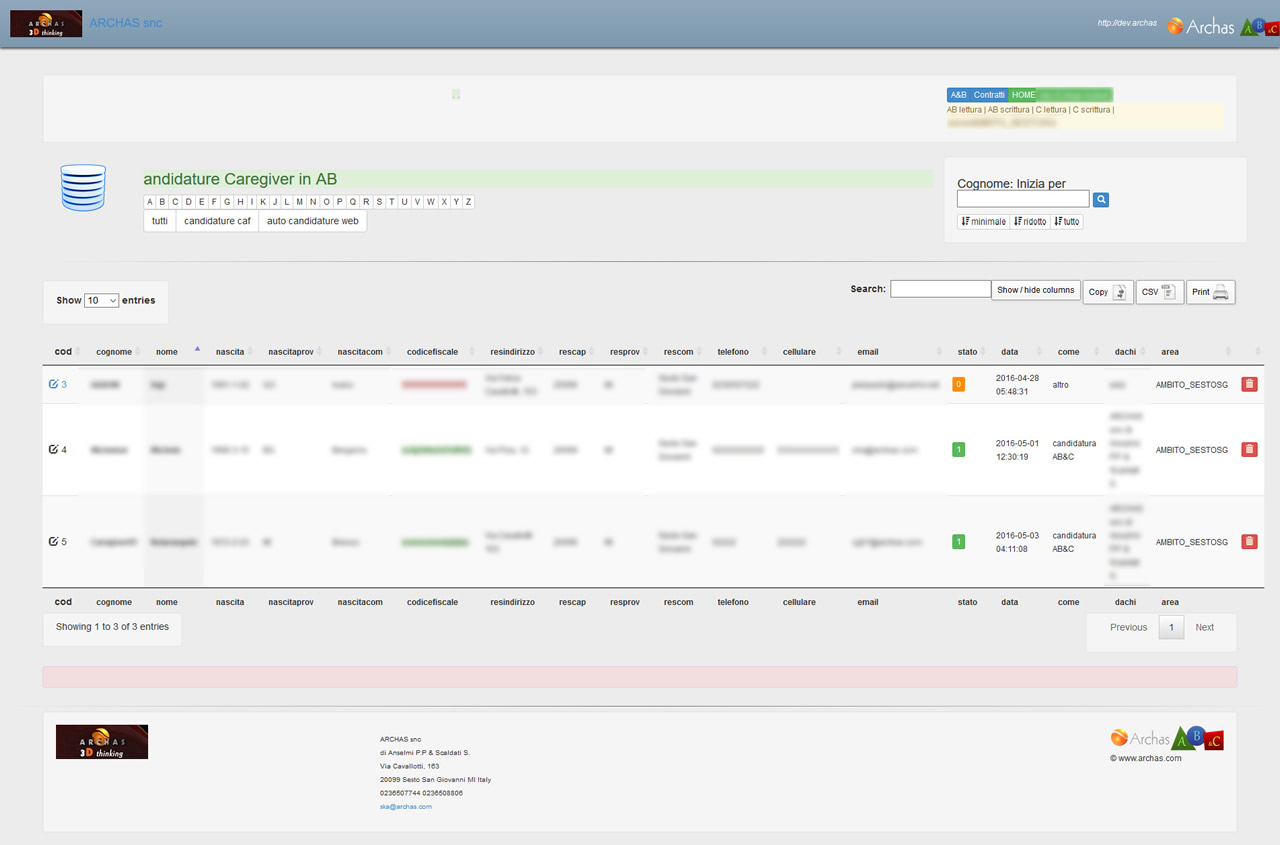
Task: Print the table with the Print button
Action: pyautogui.click(x=1210, y=292)
